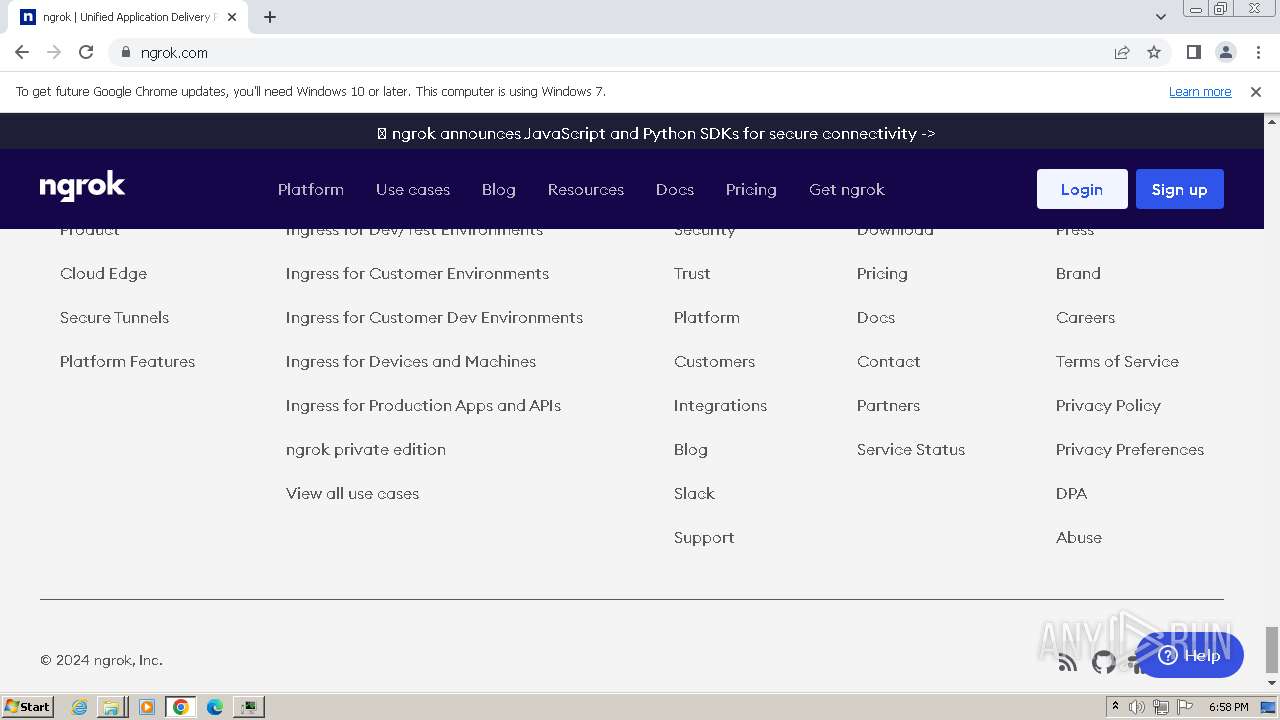Open Microsoft Edge from the taskbar
This screenshot has height=720, width=1280.
[214, 707]
